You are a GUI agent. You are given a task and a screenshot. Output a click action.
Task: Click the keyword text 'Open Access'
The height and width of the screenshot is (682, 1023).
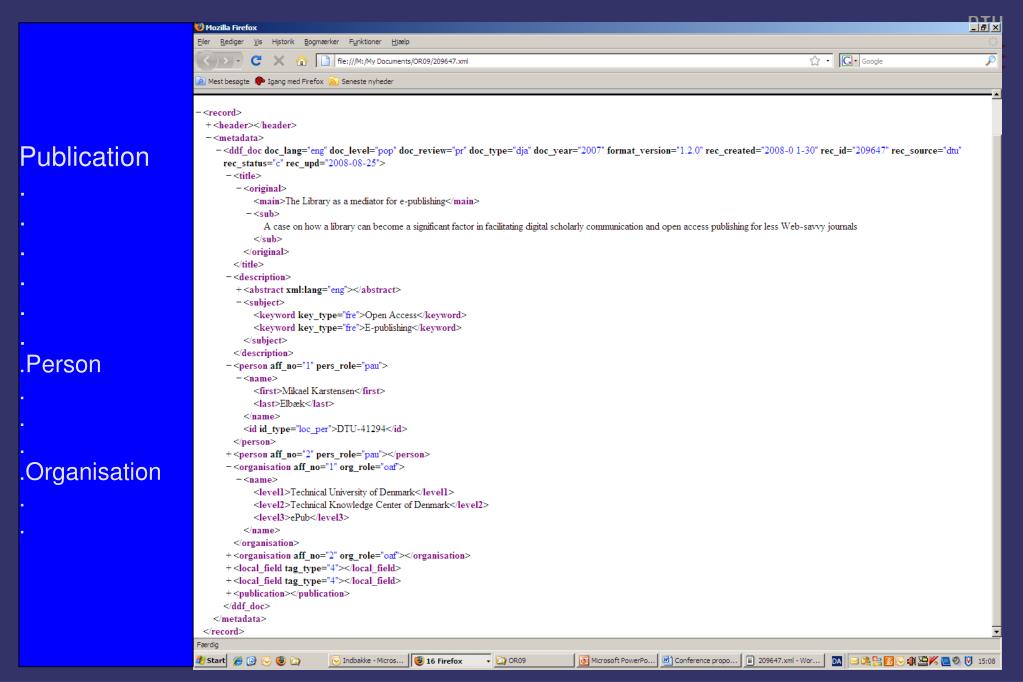(x=391, y=315)
